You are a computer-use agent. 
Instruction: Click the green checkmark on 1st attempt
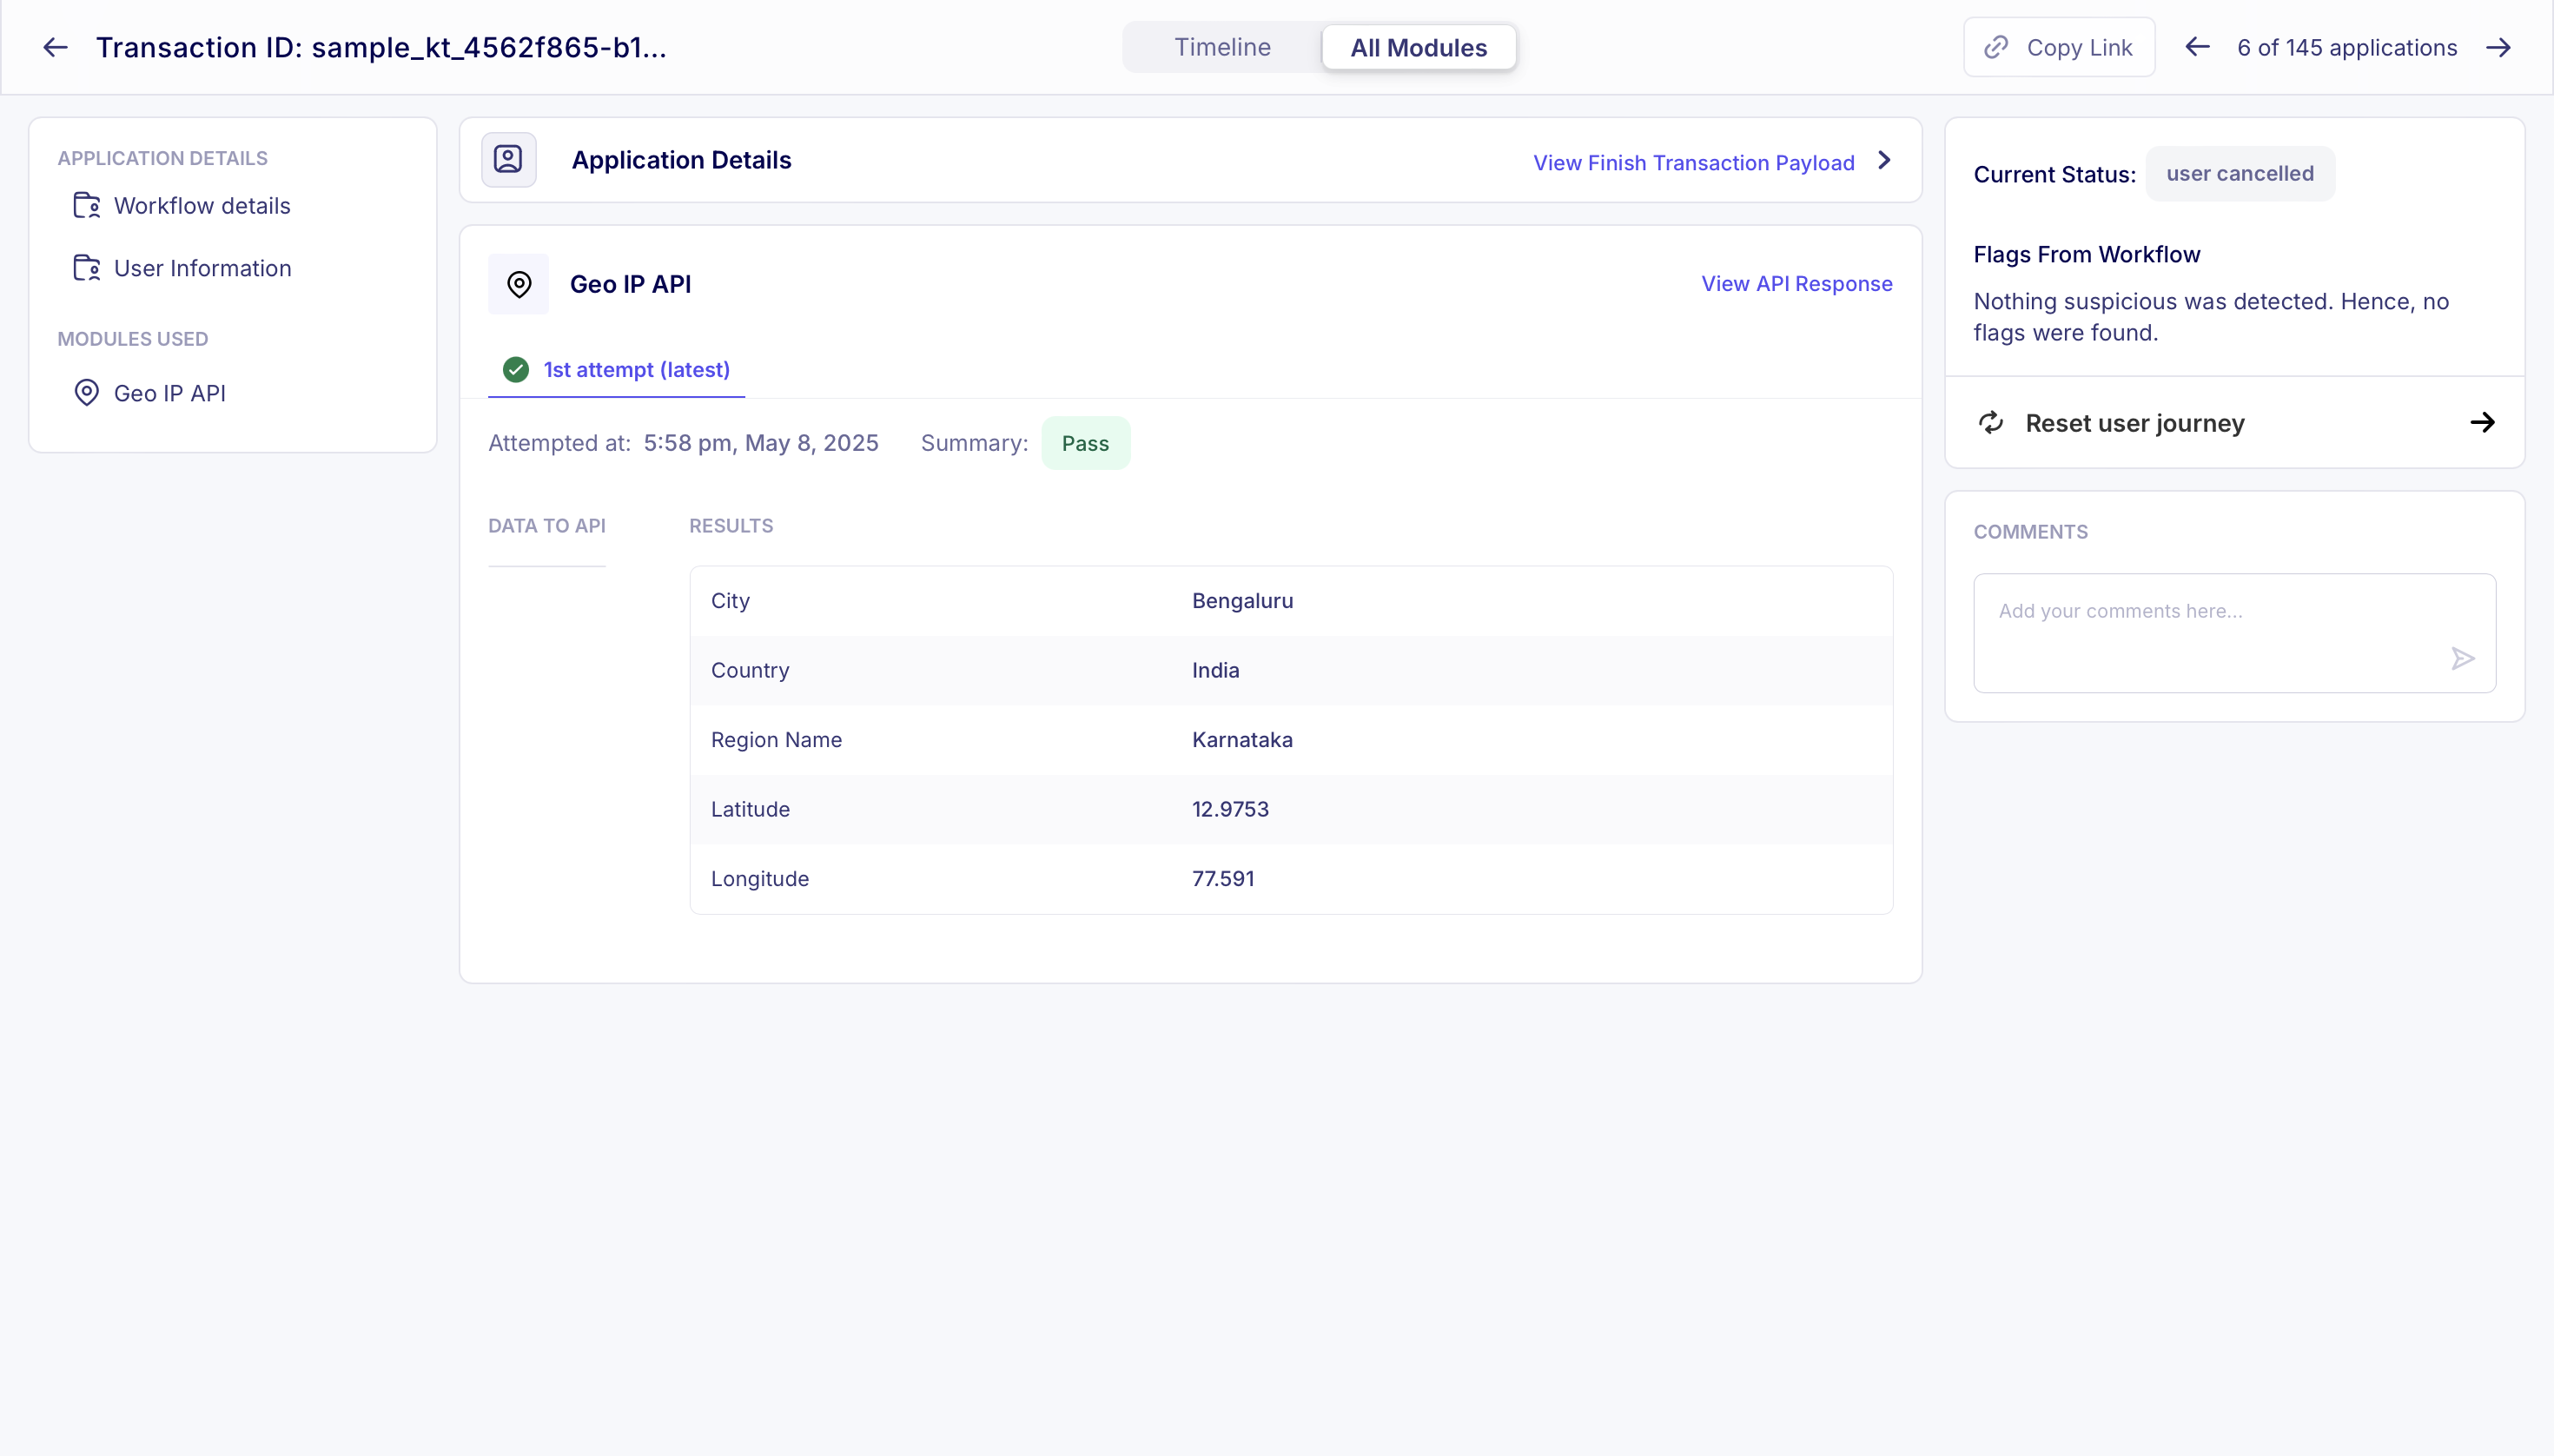click(514, 369)
